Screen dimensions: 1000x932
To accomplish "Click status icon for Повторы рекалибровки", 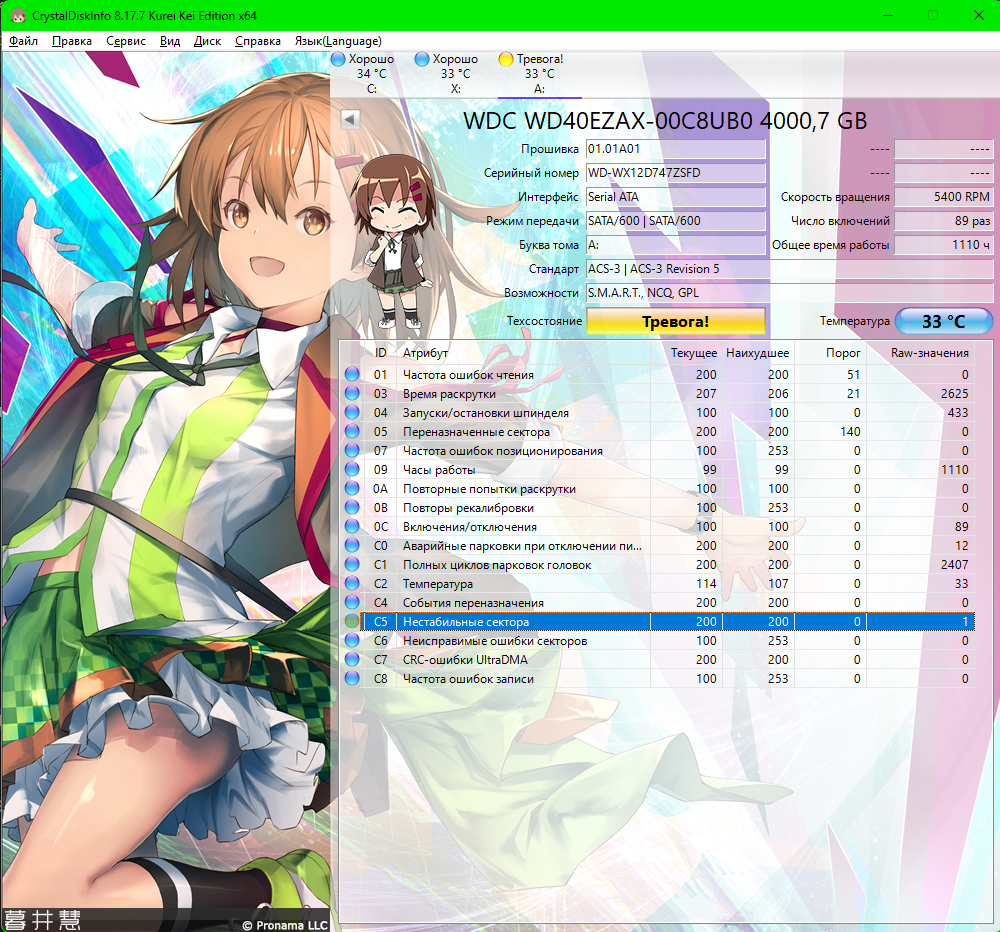I will (352, 508).
